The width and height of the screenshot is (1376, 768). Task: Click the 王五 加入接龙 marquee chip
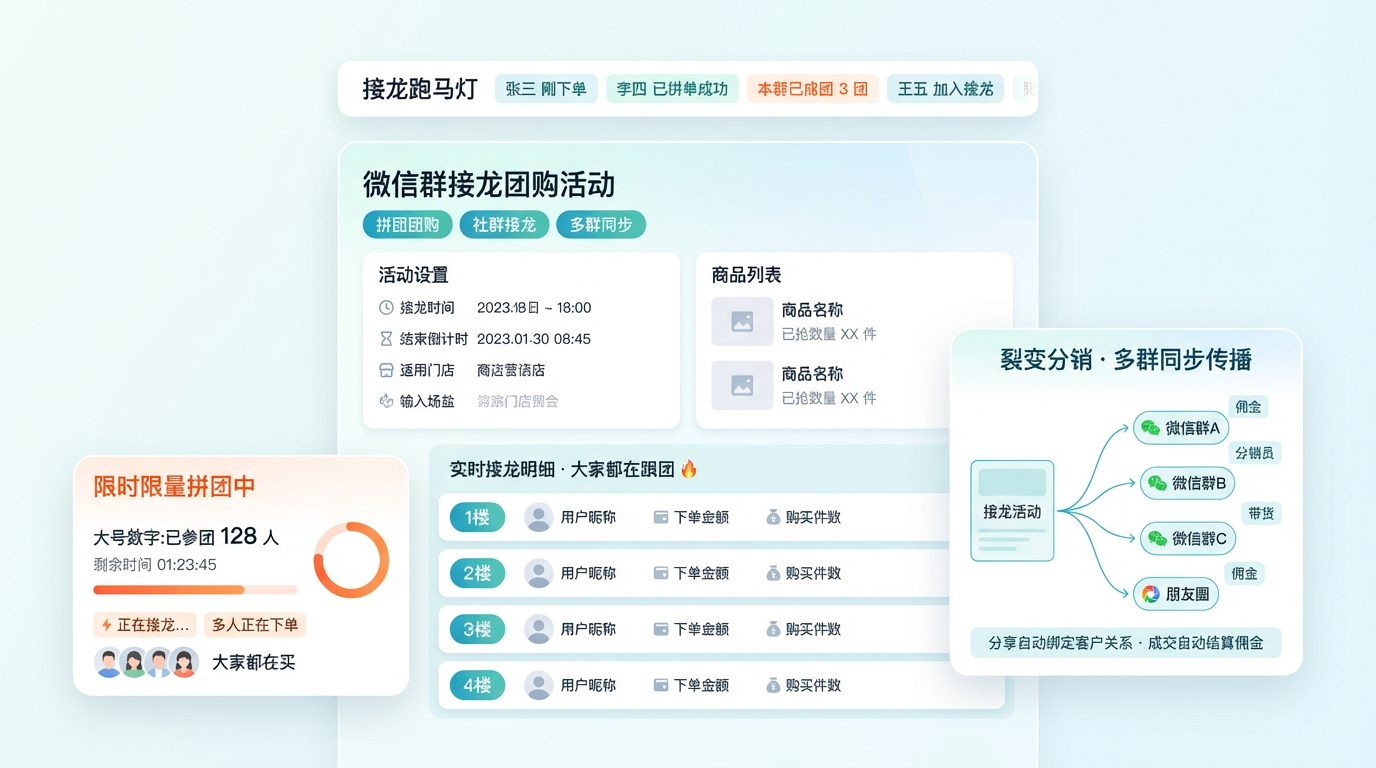(x=945, y=89)
